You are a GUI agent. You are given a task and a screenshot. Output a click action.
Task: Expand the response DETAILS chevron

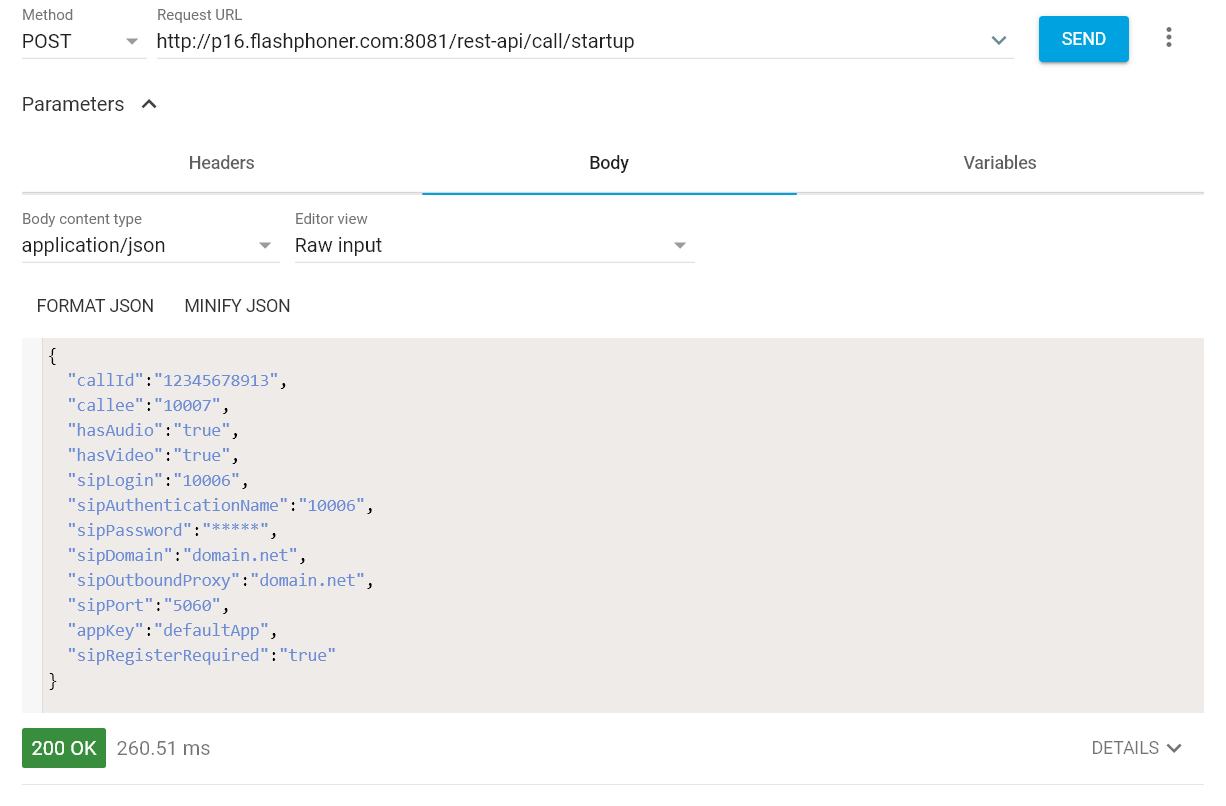[1174, 748]
